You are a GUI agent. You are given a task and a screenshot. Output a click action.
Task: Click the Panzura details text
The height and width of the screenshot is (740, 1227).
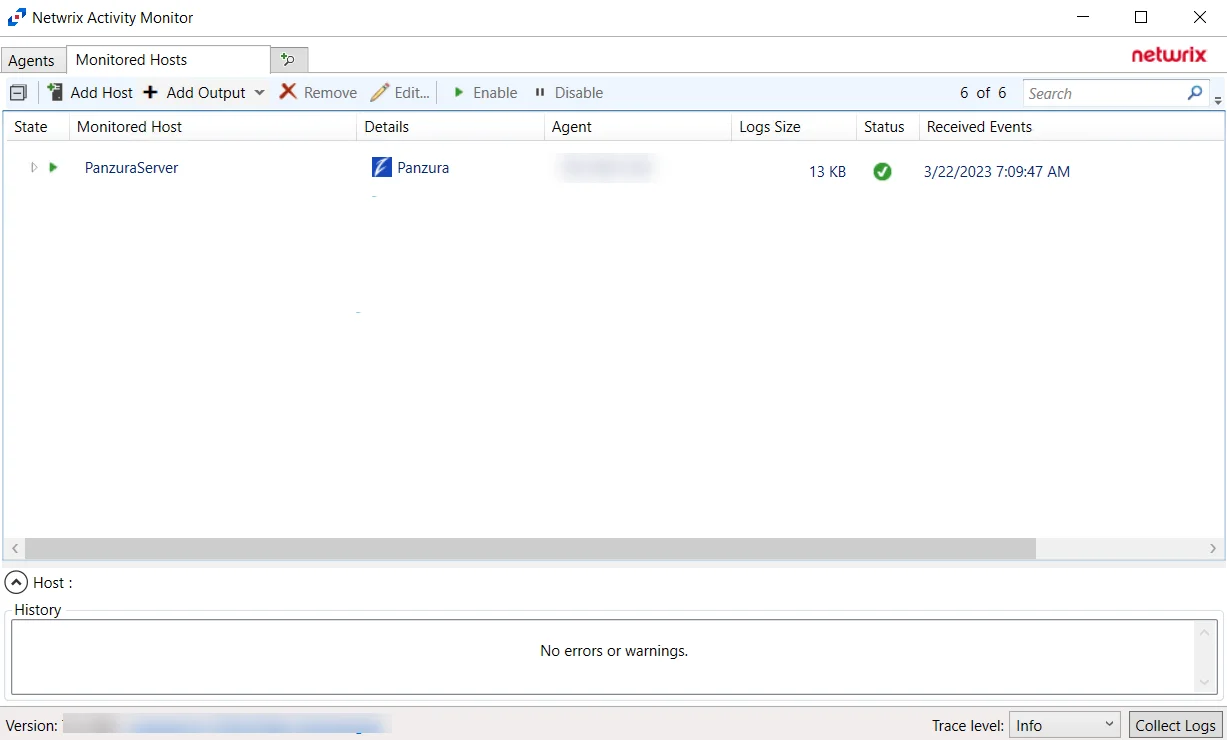(x=423, y=168)
